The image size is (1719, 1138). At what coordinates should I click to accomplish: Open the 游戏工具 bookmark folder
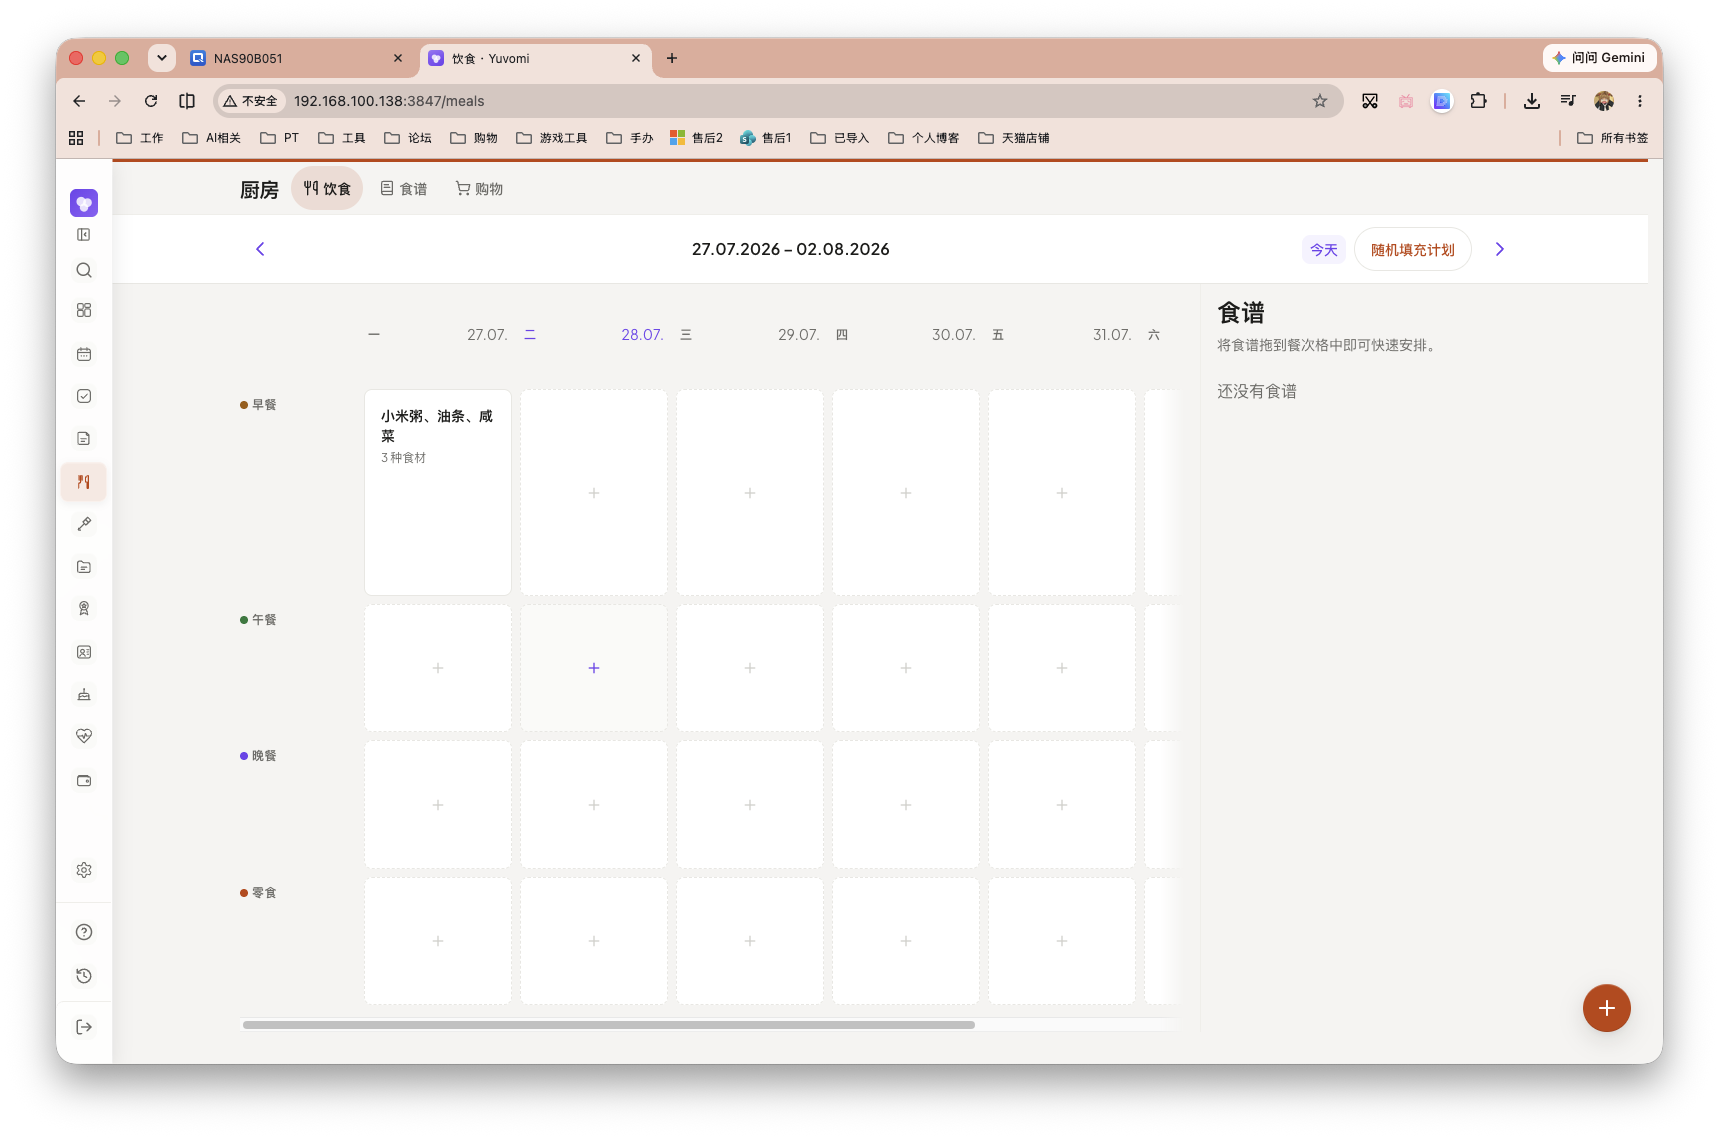pos(551,138)
